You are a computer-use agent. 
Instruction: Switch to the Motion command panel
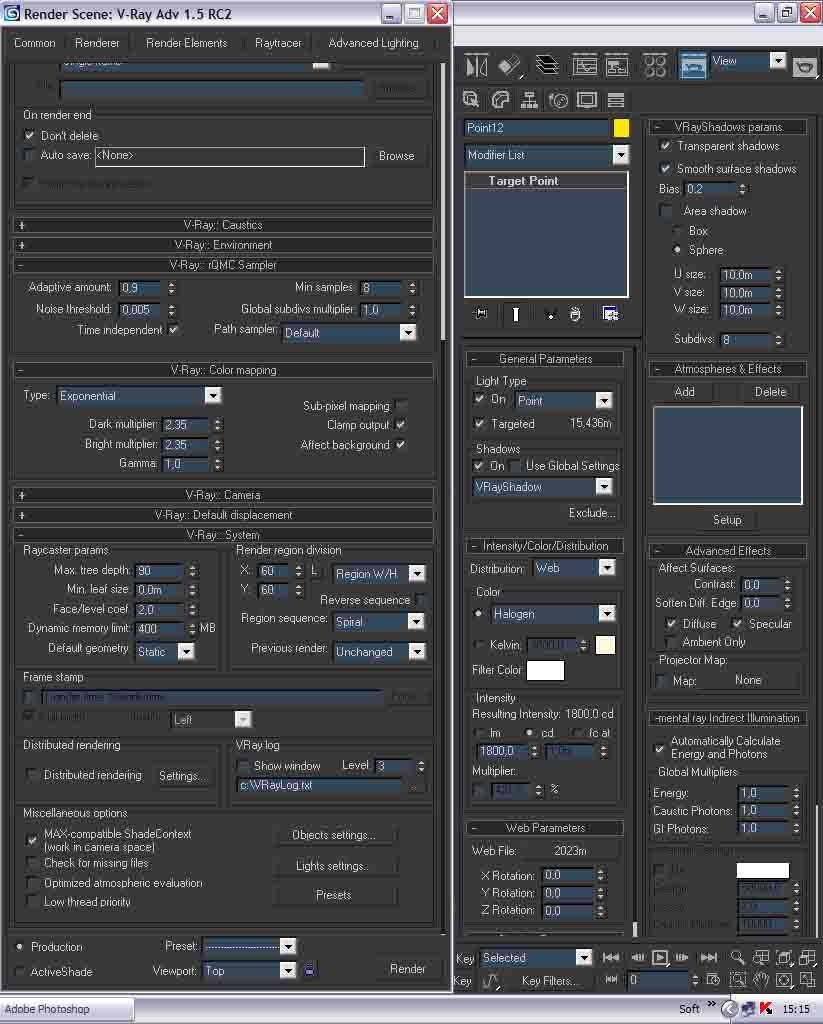(558, 99)
